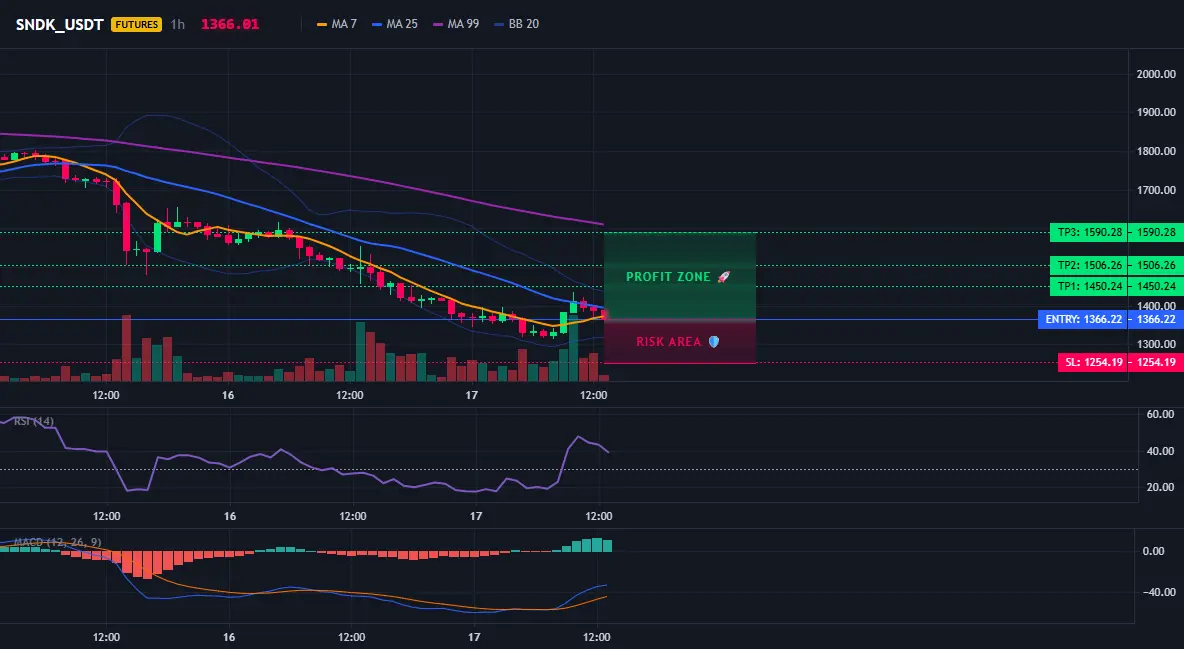Click date 17 on the price chart time axis

coord(472,395)
